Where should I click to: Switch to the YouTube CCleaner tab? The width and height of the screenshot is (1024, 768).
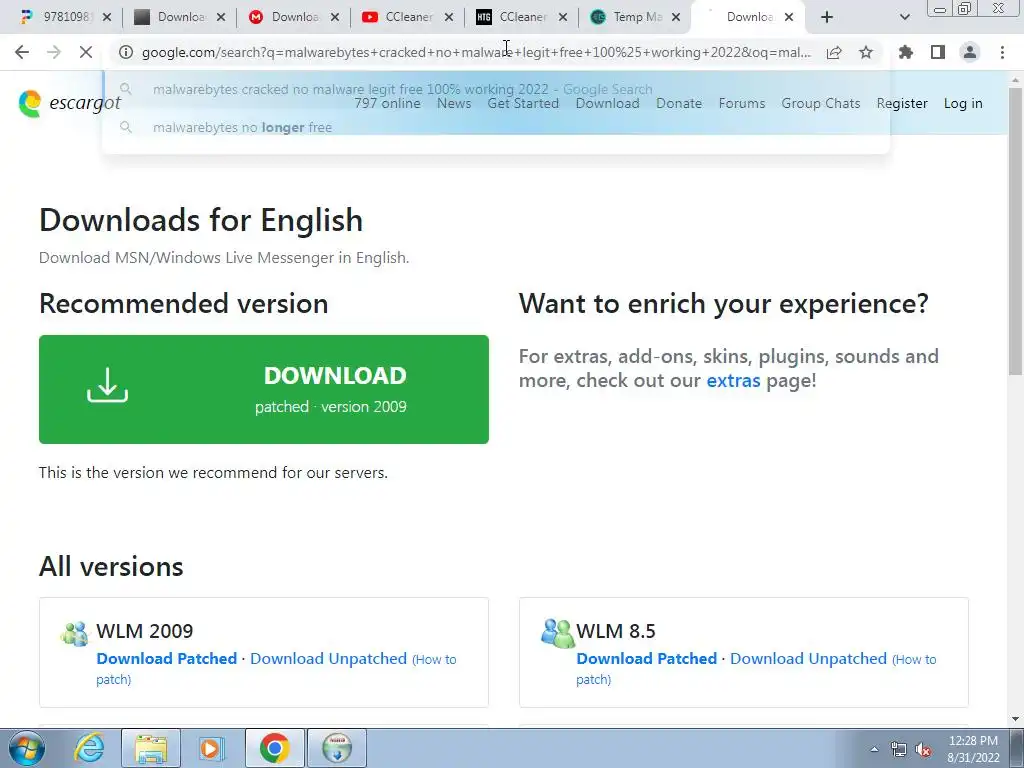pos(407,17)
